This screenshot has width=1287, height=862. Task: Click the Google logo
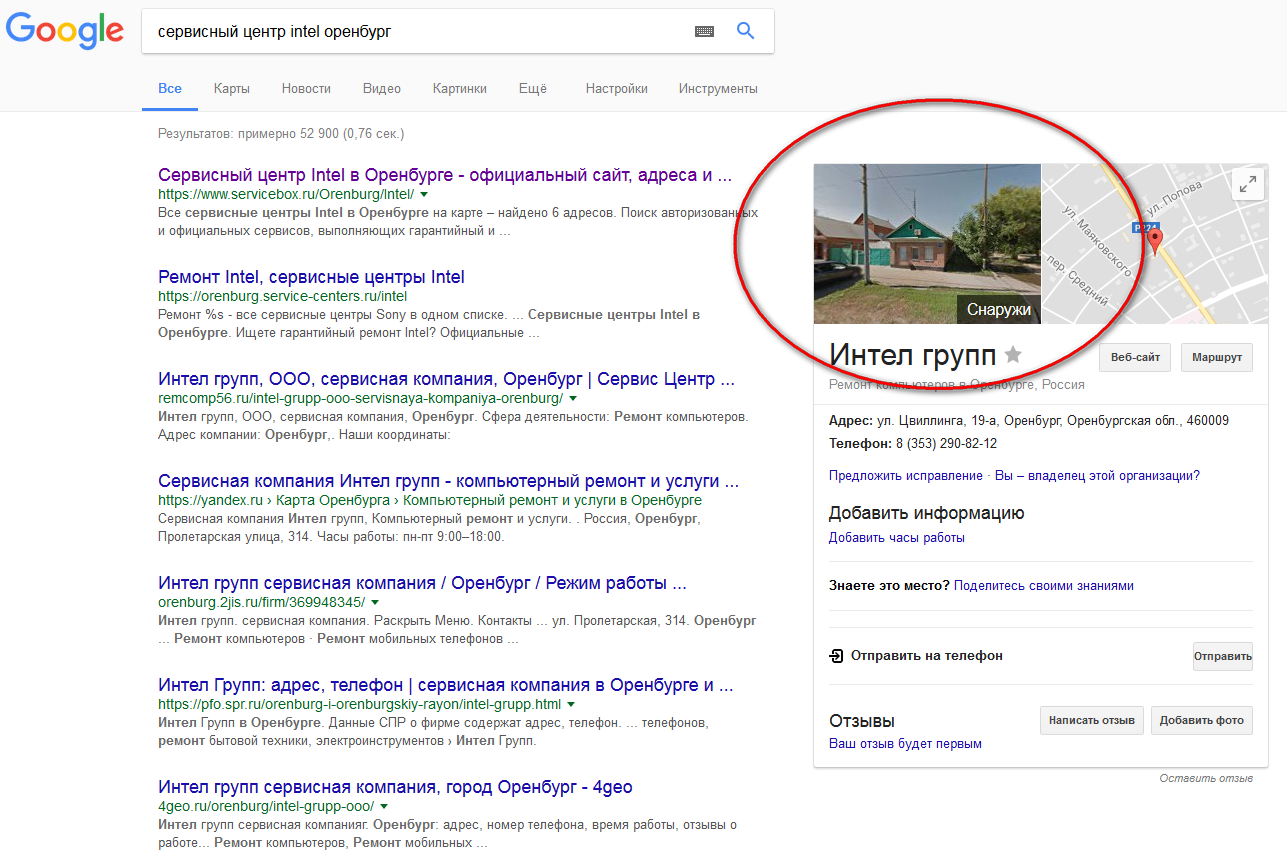(x=65, y=31)
